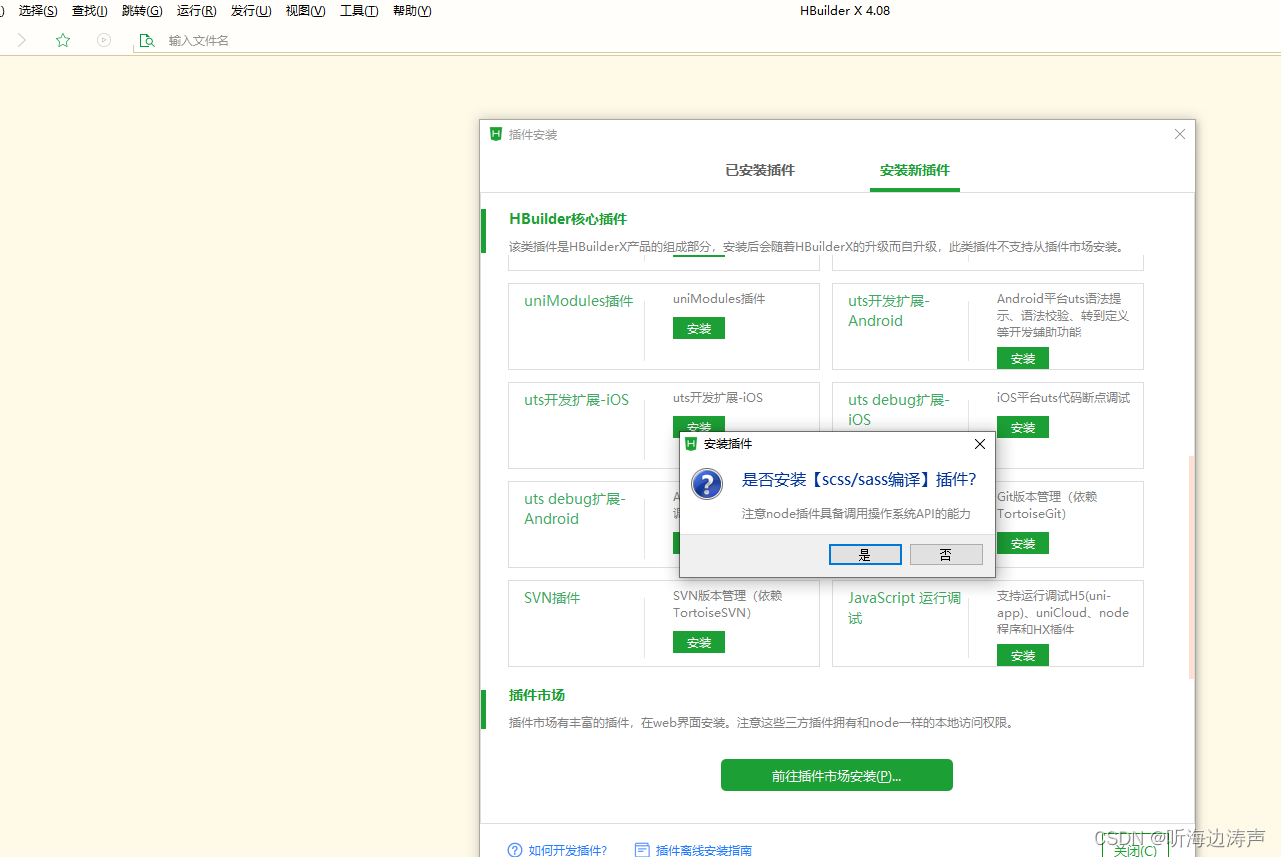Install the JavaScript 运行调试 plugin

pos(1023,655)
